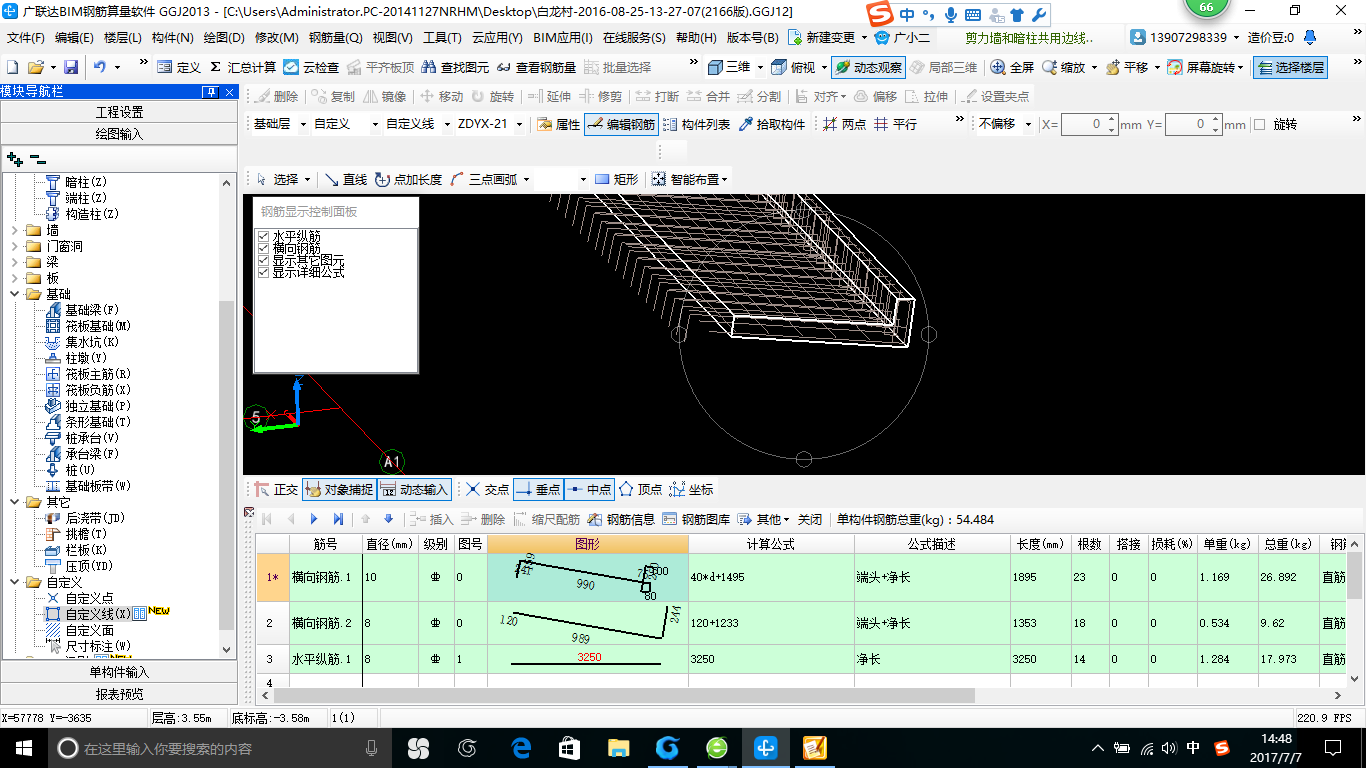This screenshot has height=768, width=1366.
Task: Start 云检查 cloud check
Action: coord(311,67)
